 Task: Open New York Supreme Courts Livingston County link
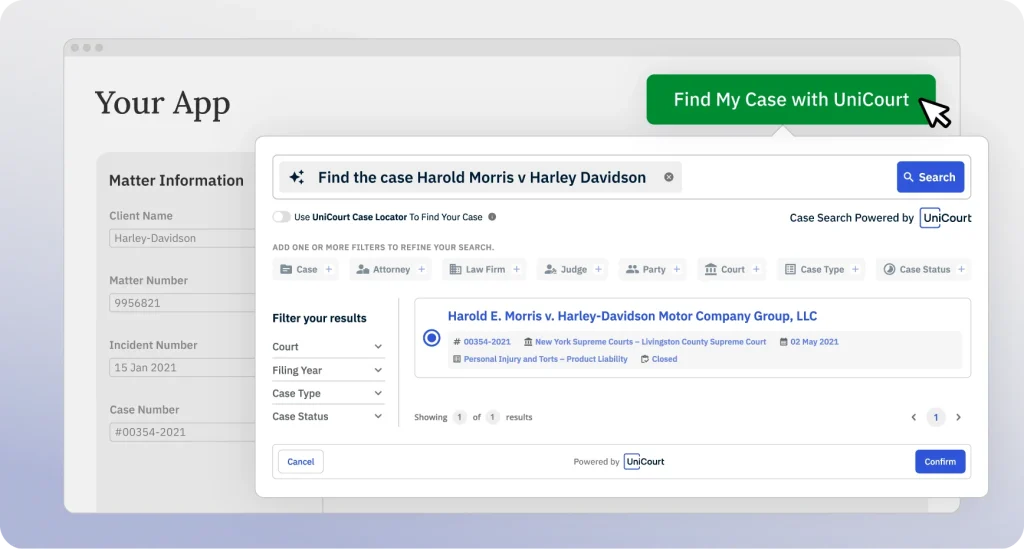pyautogui.click(x=650, y=341)
